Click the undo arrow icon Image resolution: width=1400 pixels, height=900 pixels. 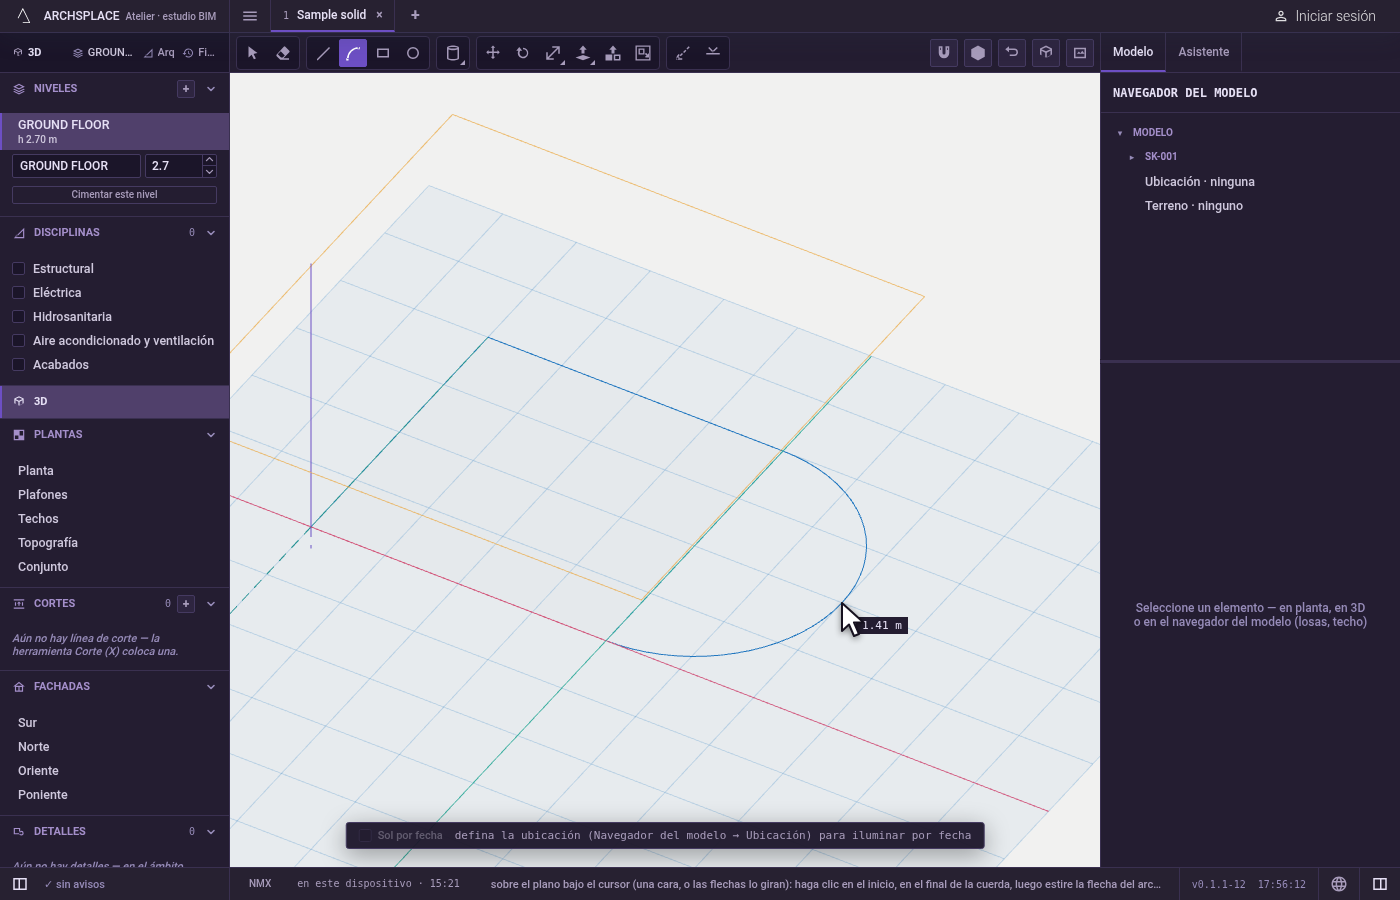(x=1012, y=53)
